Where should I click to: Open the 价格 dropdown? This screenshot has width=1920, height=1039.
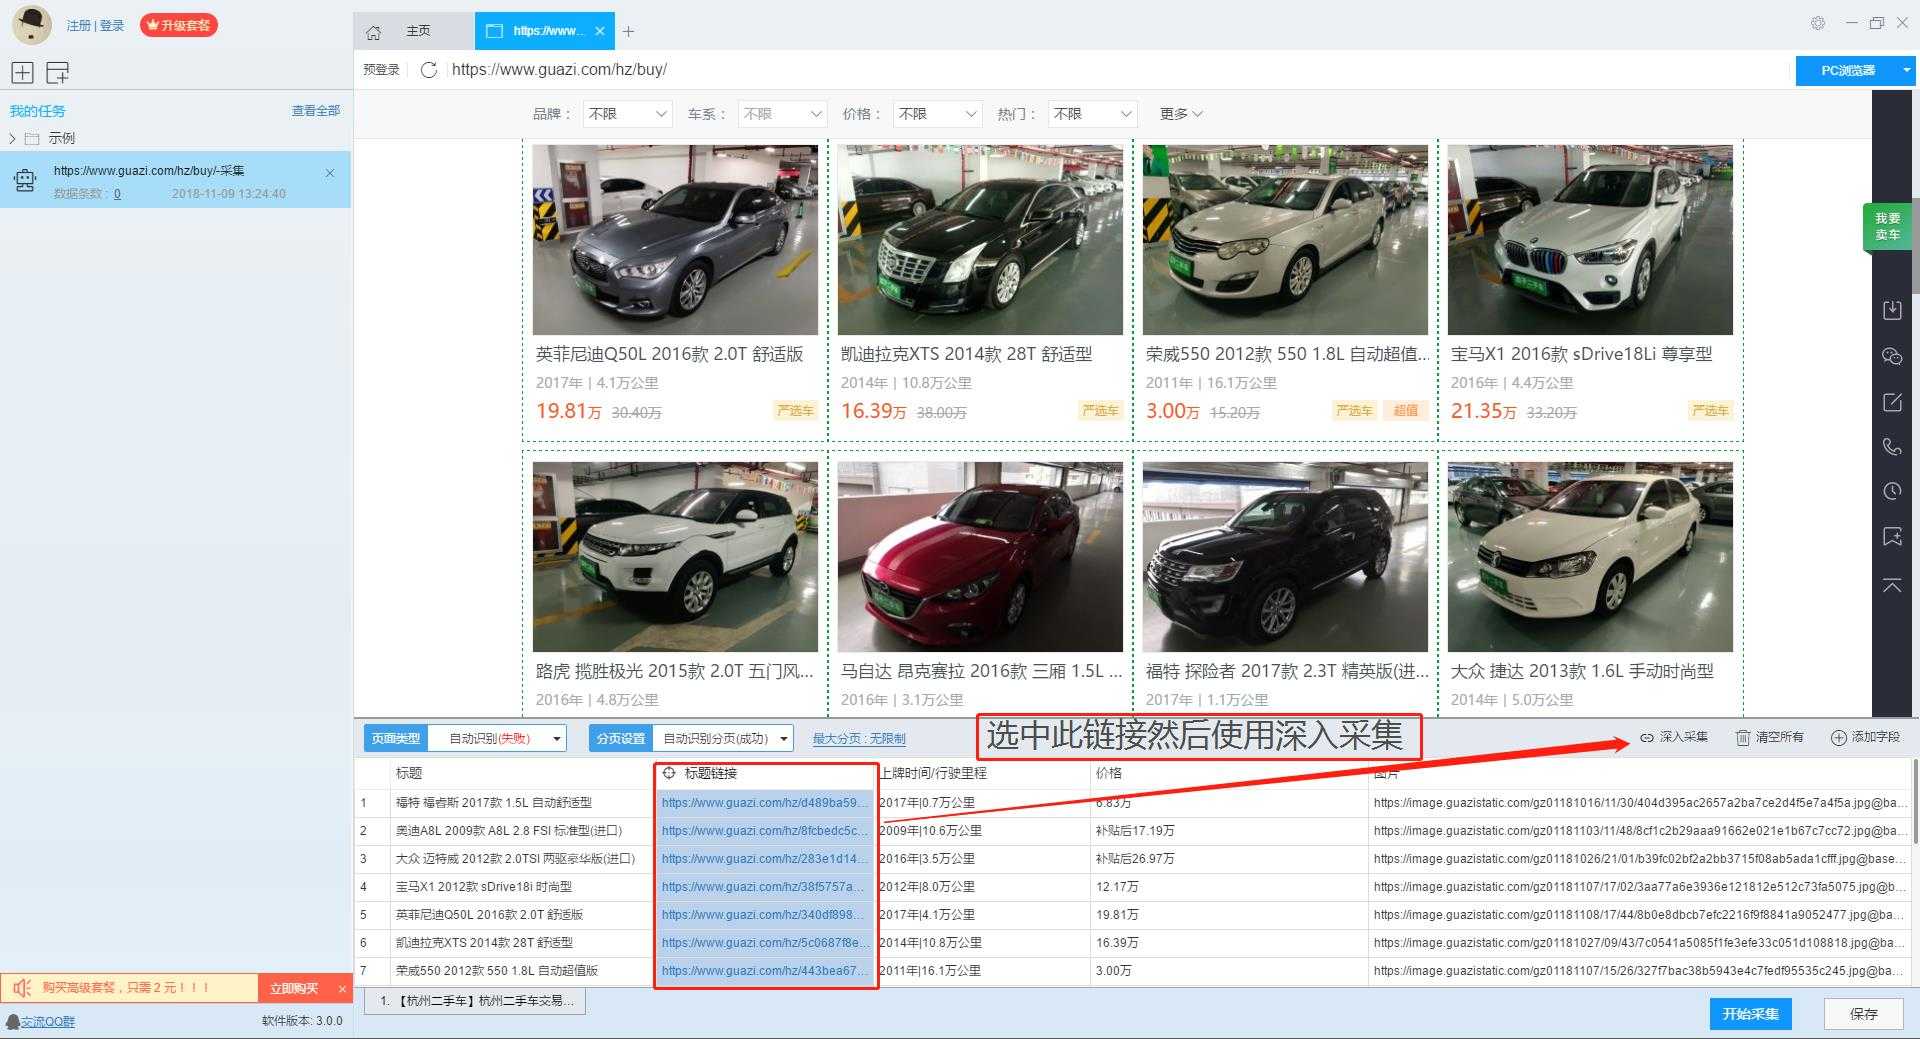(x=937, y=114)
